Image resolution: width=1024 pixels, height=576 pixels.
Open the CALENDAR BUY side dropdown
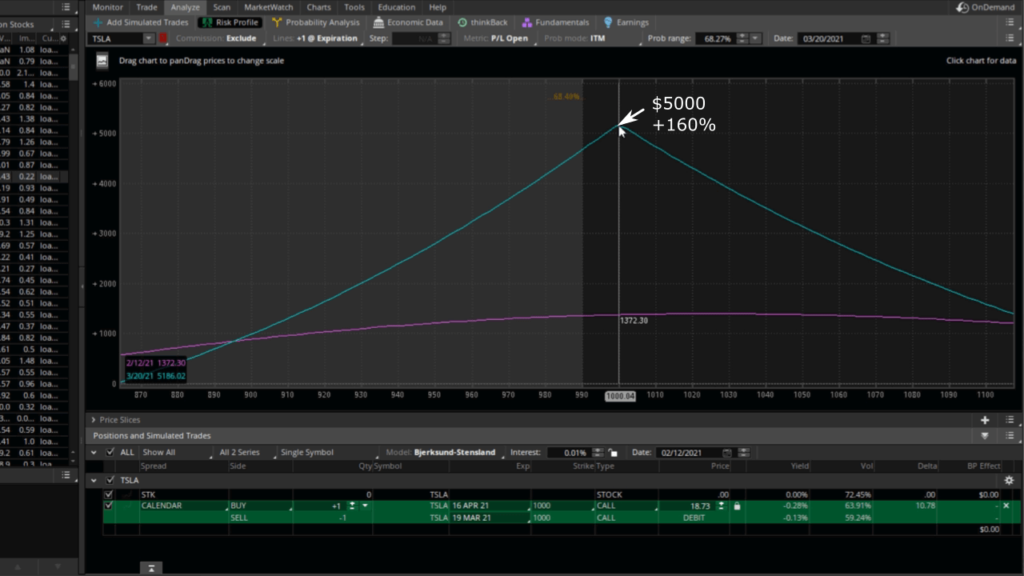click(260, 505)
